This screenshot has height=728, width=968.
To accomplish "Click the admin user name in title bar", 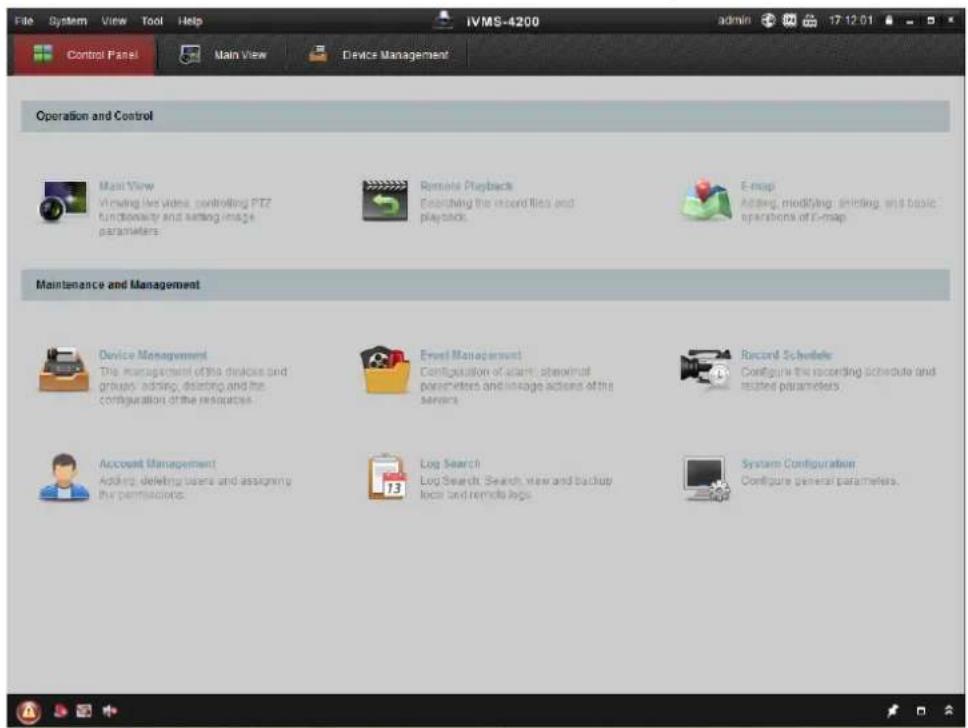I will click(x=733, y=20).
